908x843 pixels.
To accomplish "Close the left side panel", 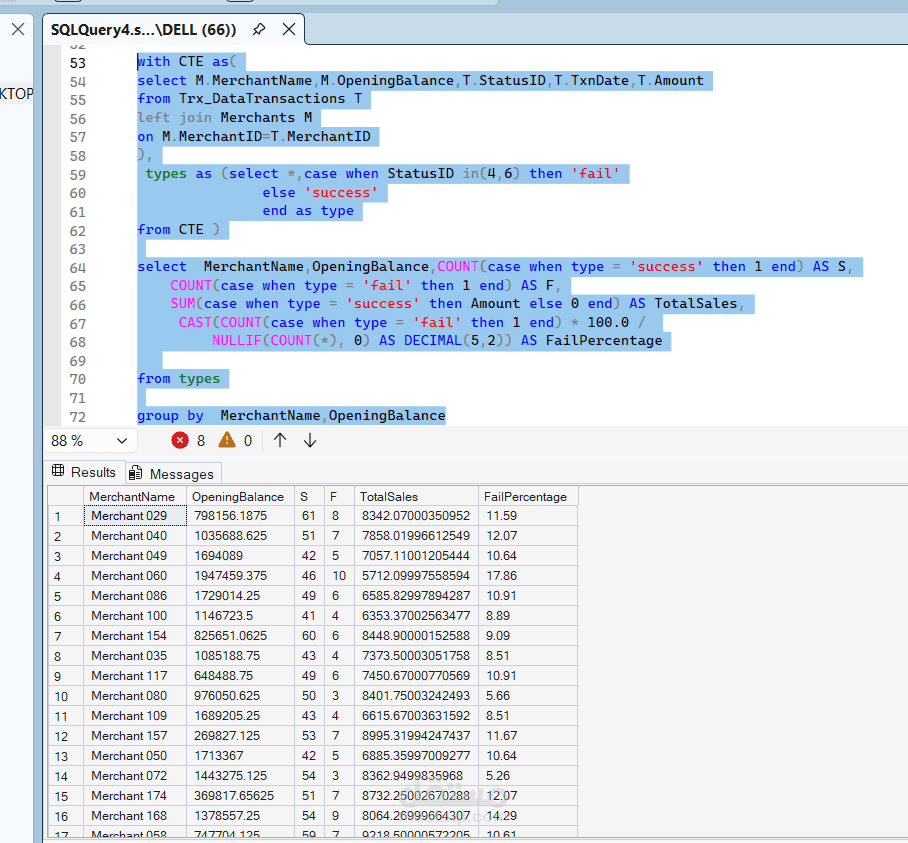I will coord(18,29).
